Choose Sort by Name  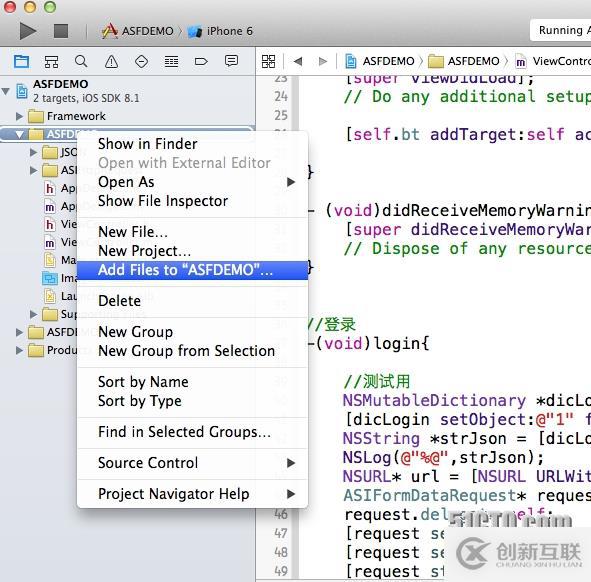192,382
